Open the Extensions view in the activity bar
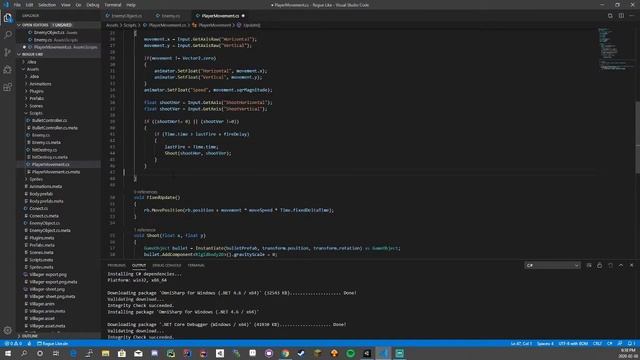The image size is (640, 360). click(8, 87)
